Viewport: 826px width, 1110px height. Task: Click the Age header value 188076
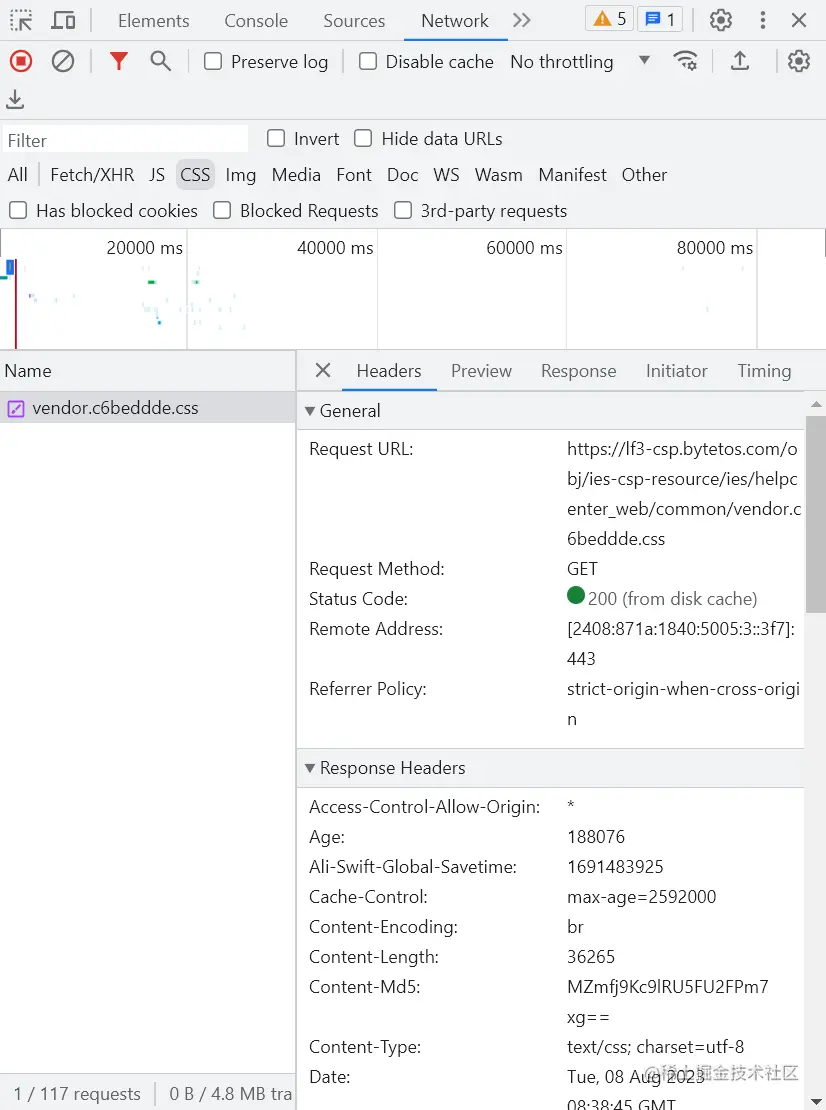pyautogui.click(x=596, y=837)
